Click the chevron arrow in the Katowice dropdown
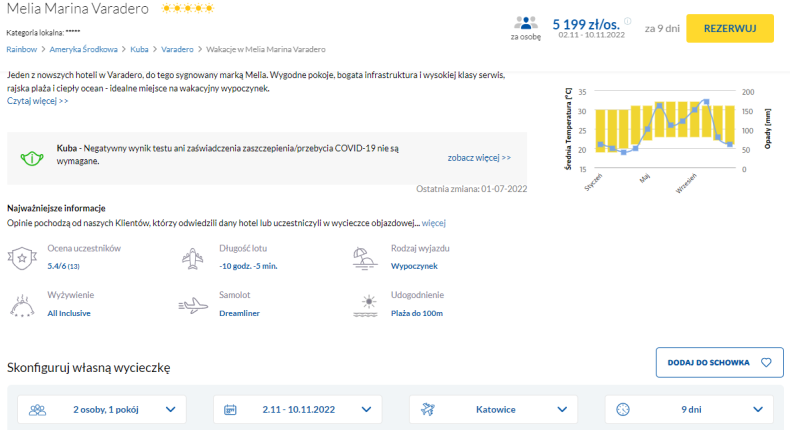Viewport: 790px width, 430px height. 562,409
